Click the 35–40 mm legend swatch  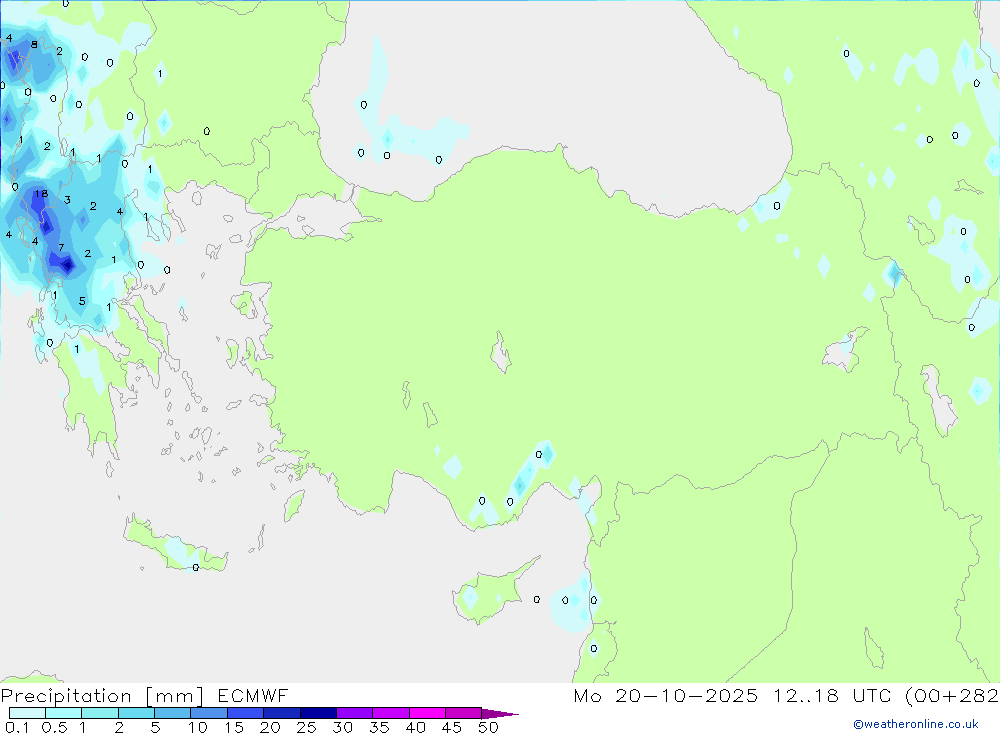[390, 713]
